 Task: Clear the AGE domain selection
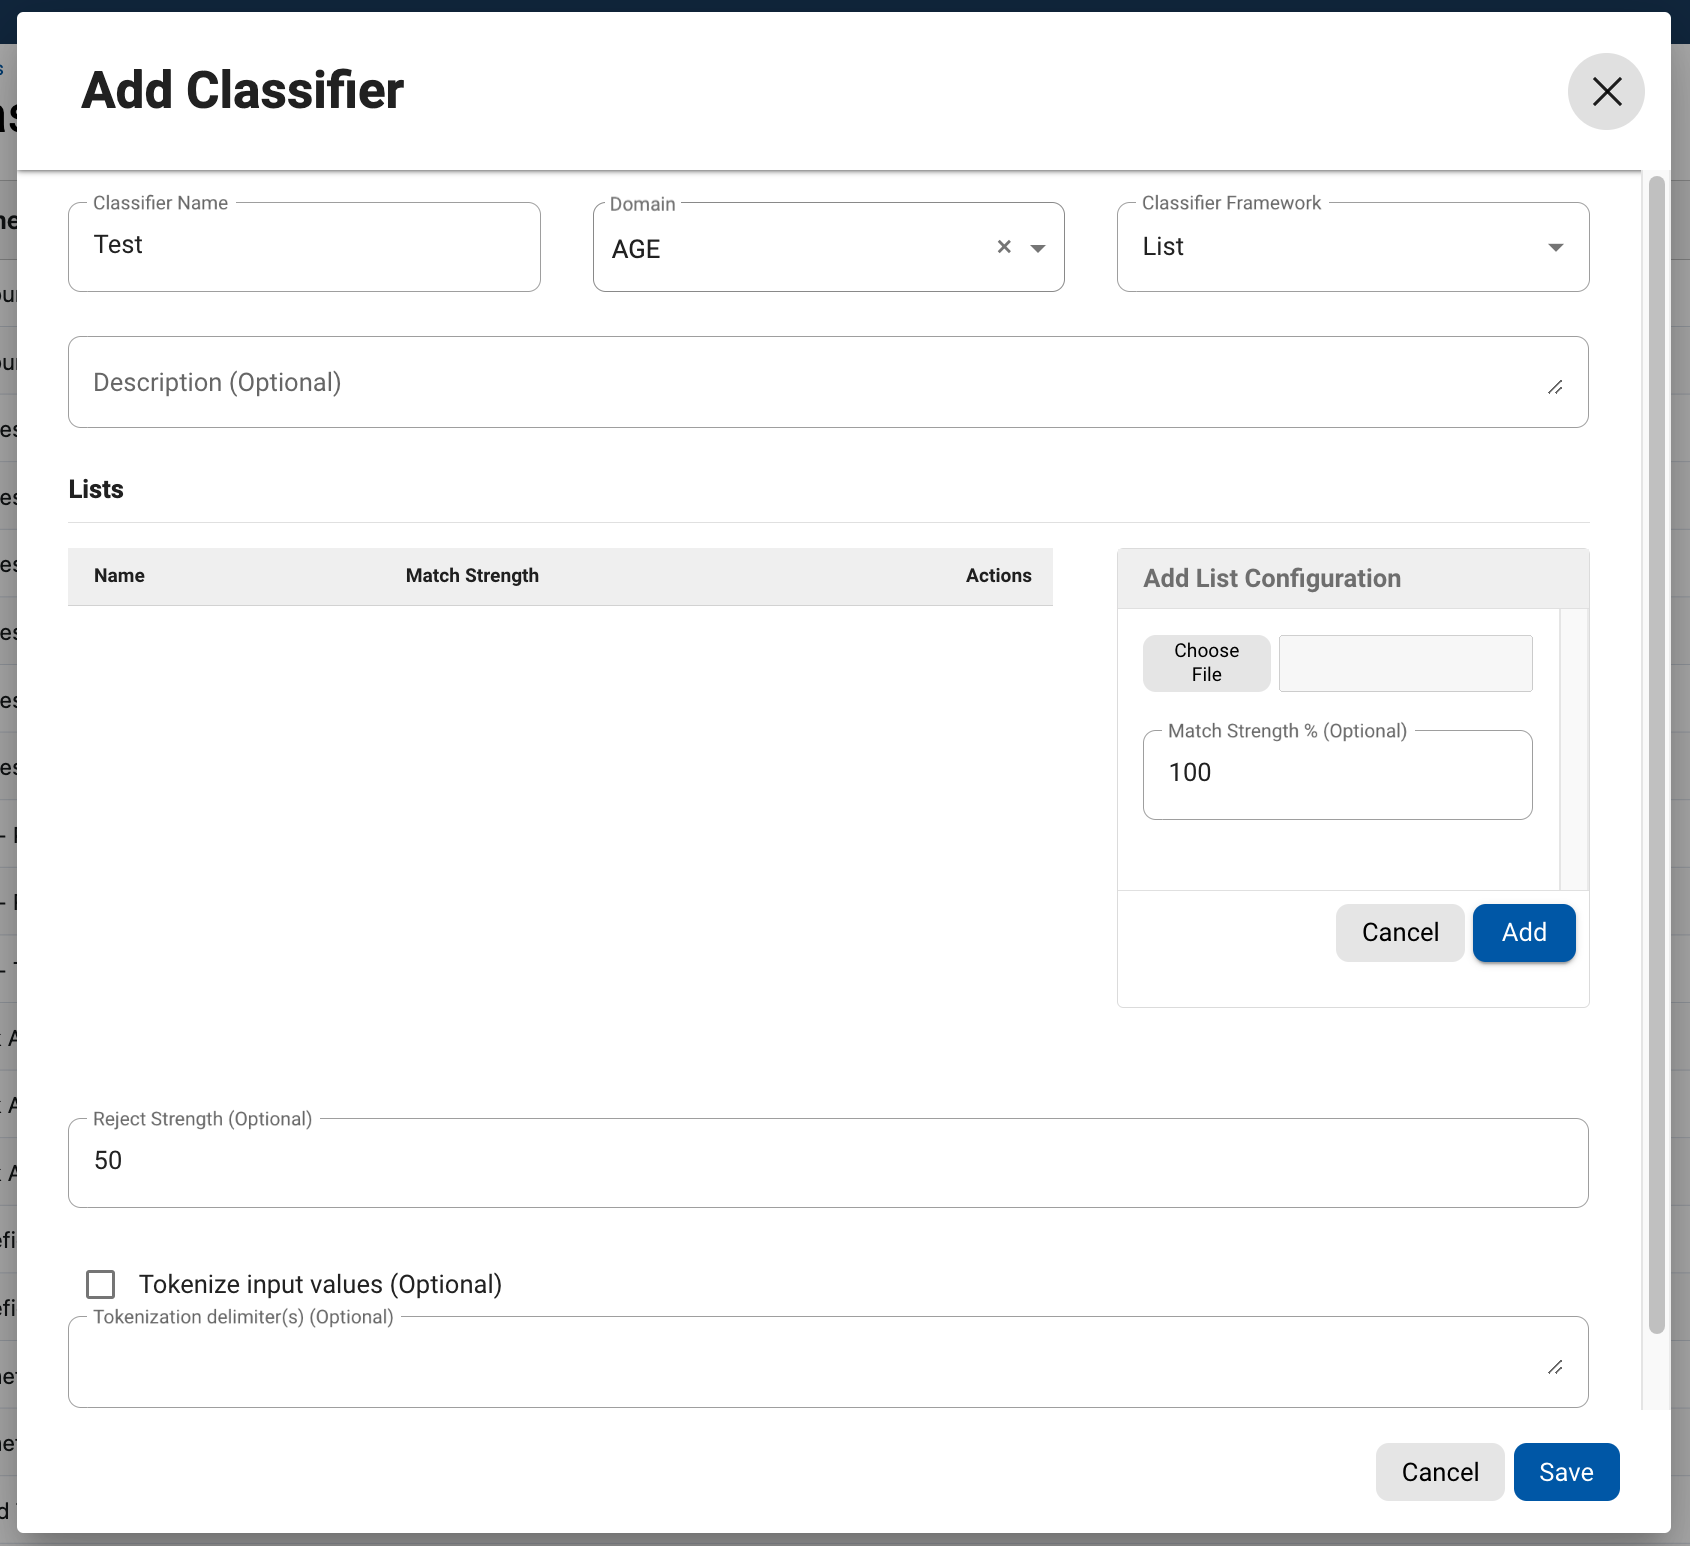click(x=1004, y=247)
